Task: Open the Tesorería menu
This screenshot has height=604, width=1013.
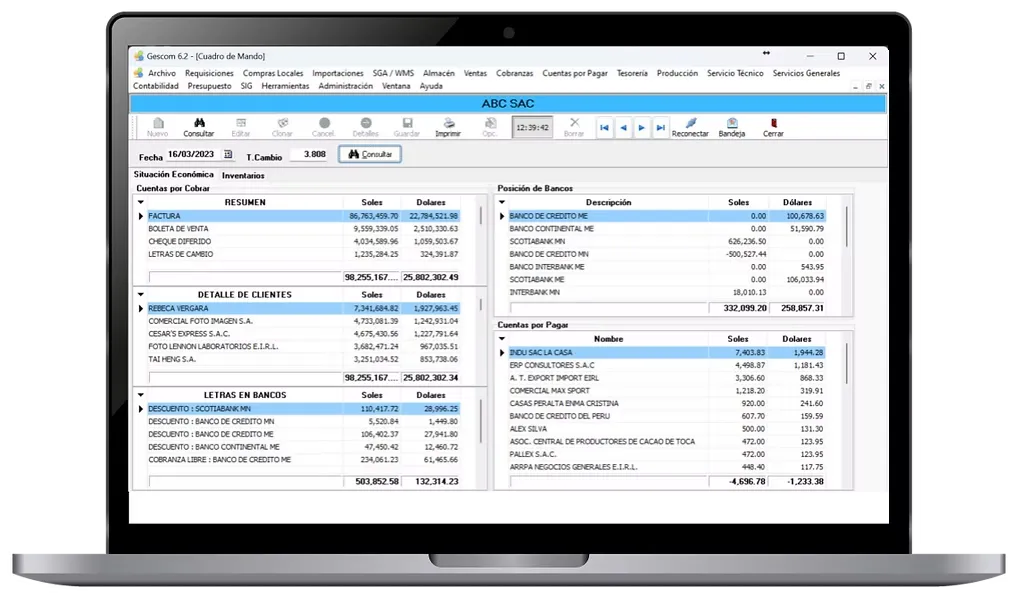Action: [x=632, y=74]
